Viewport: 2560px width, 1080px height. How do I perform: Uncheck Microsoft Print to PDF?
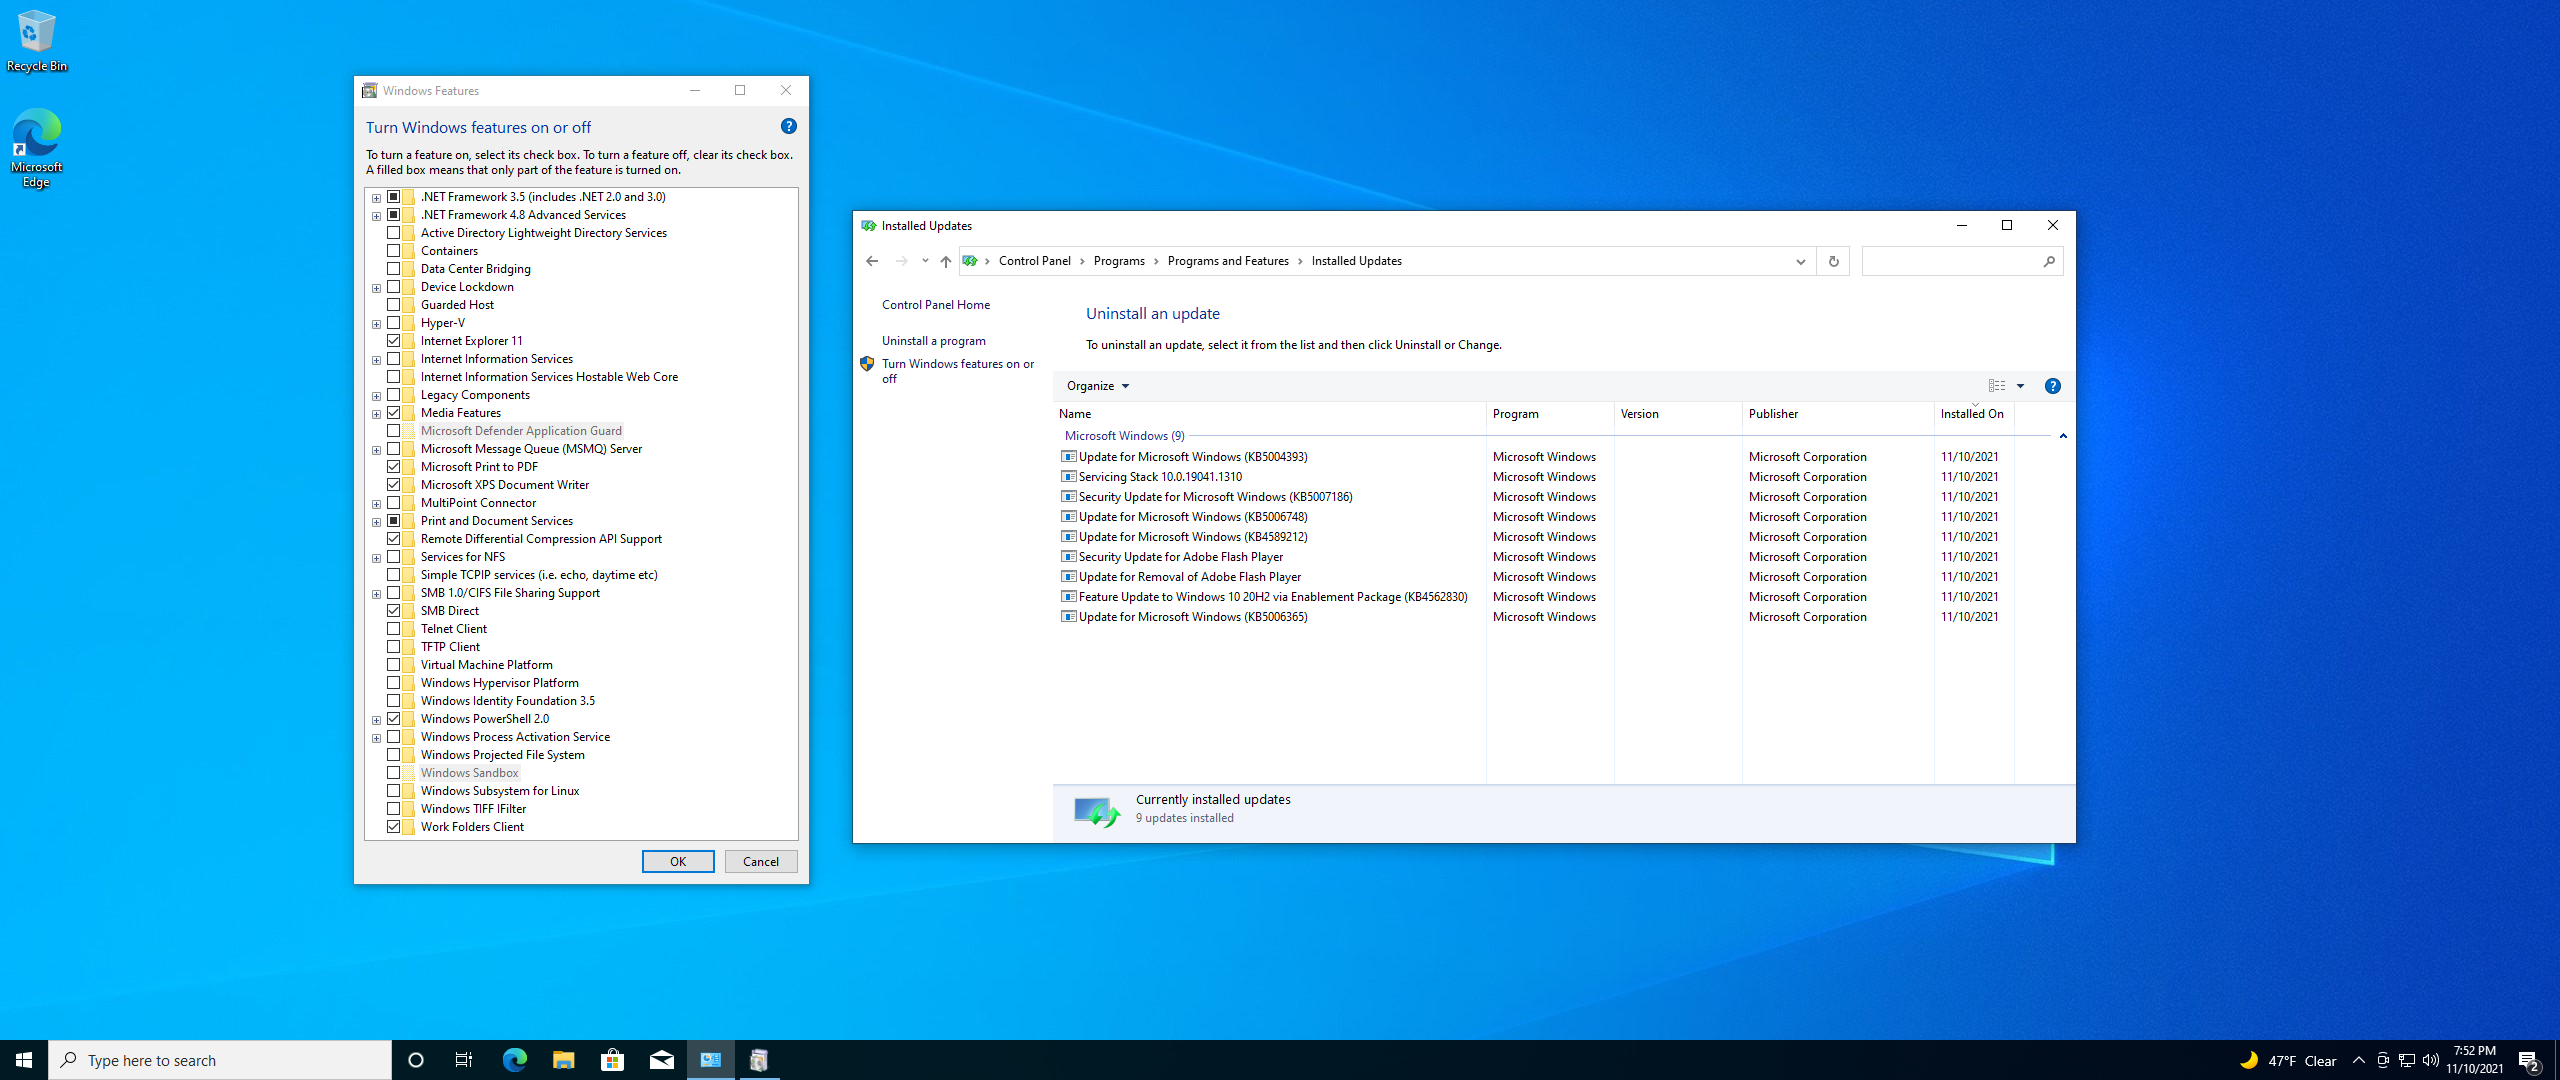coord(394,467)
